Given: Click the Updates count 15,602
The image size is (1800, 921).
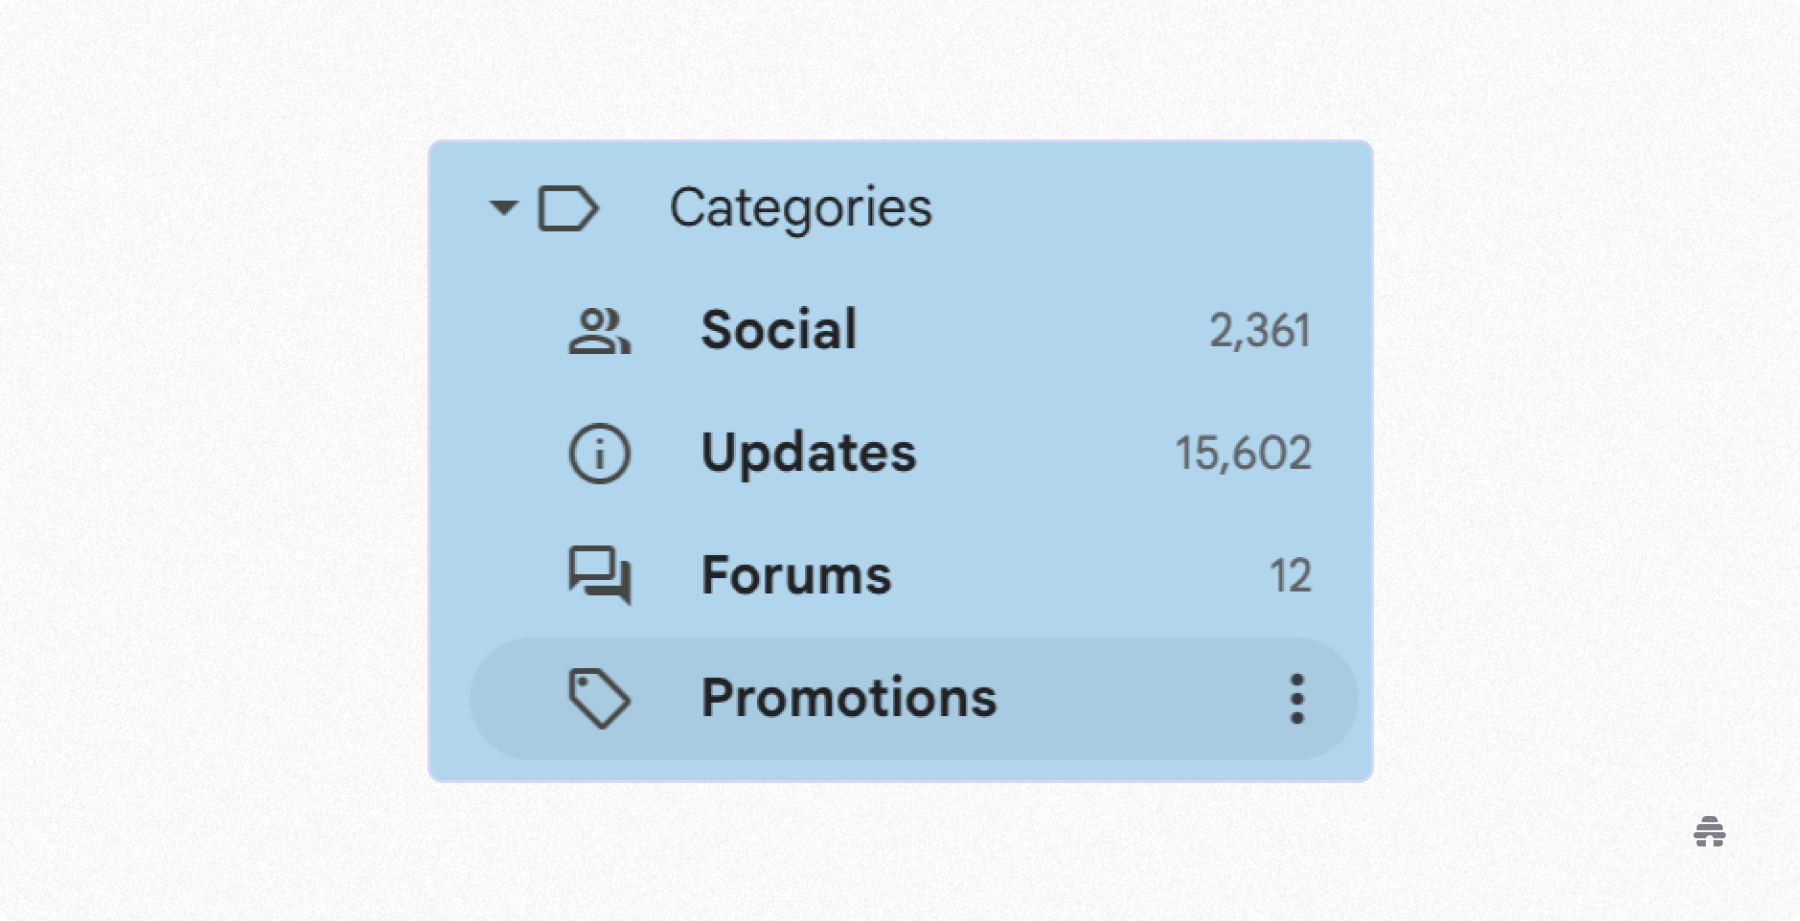Looking at the screenshot, I should pyautogui.click(x=1243, y=453).
